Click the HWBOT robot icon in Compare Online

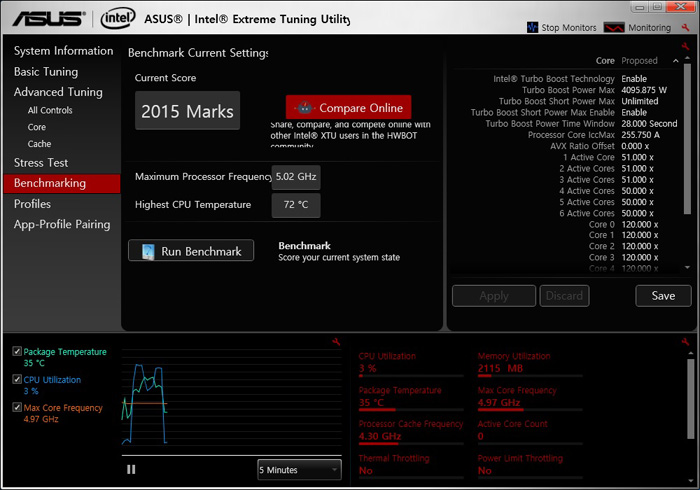pyautogui.click(x=305, y=108)
